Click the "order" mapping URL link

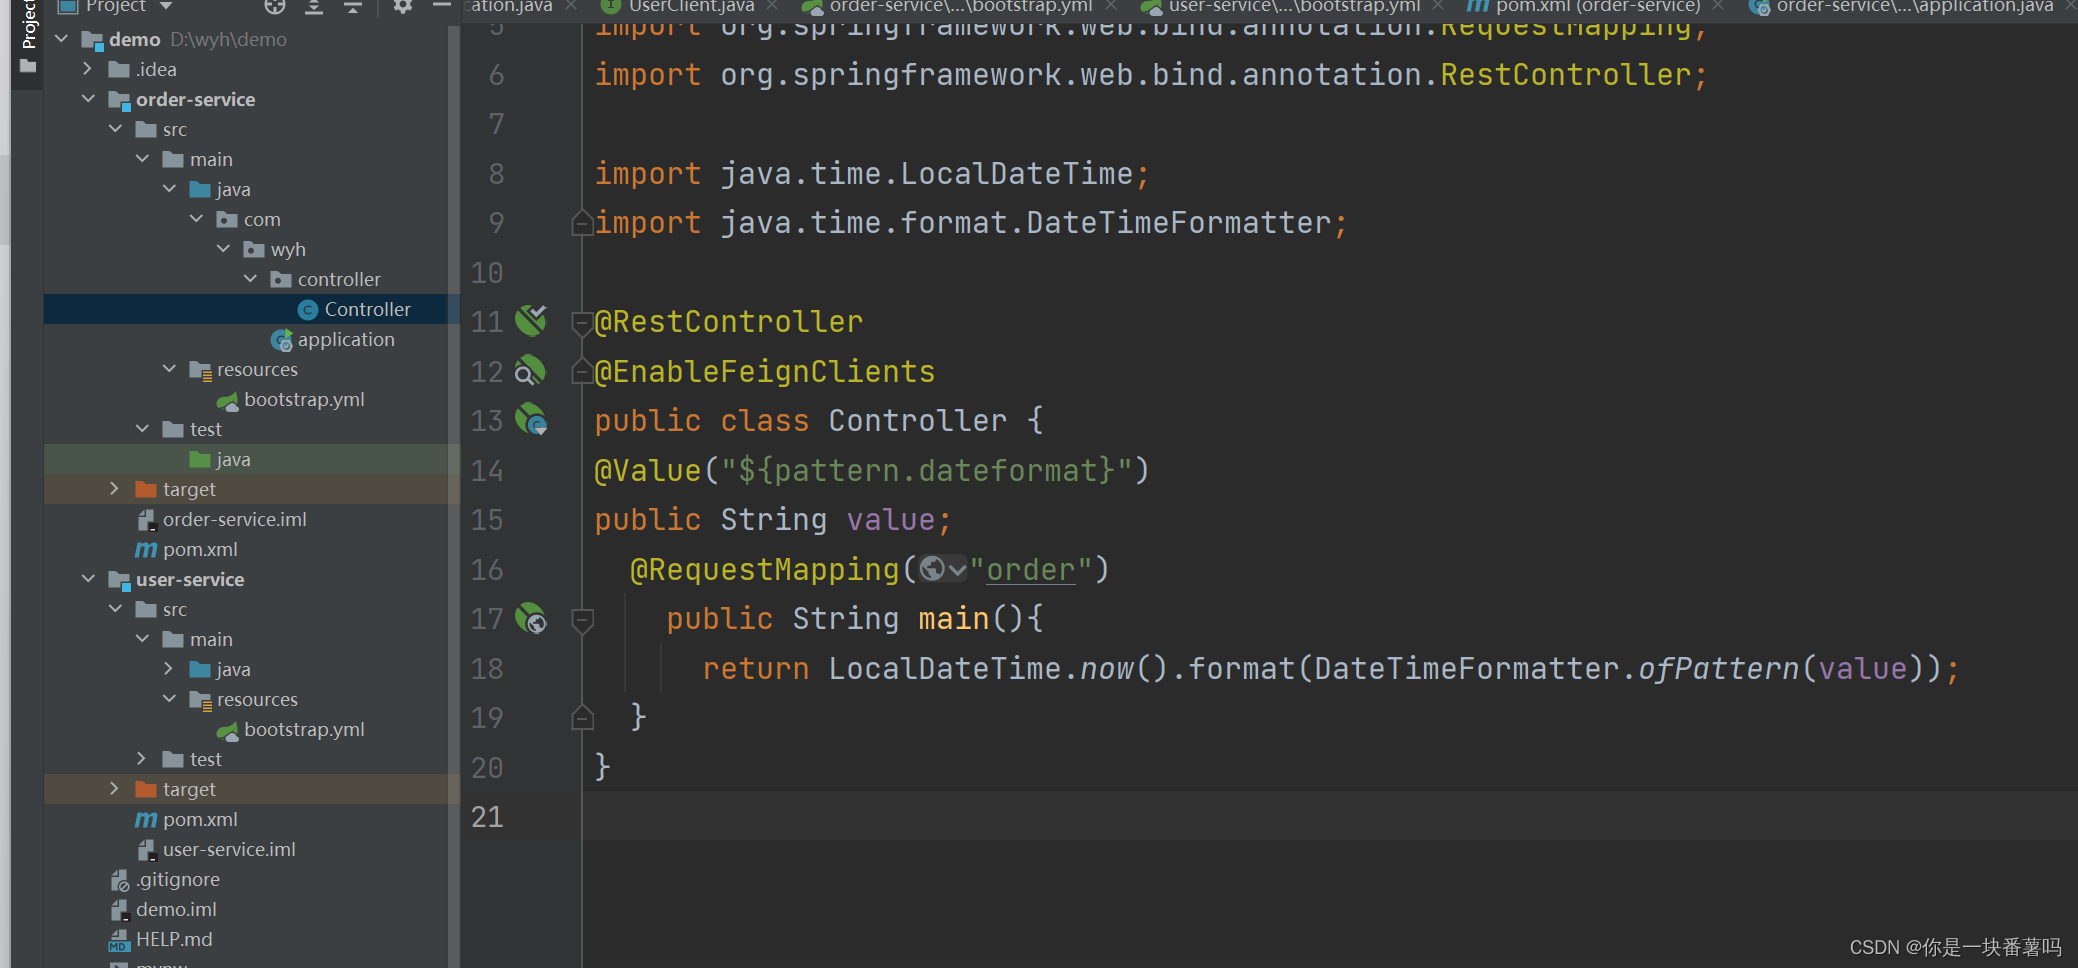click(x=1030, y=570)
